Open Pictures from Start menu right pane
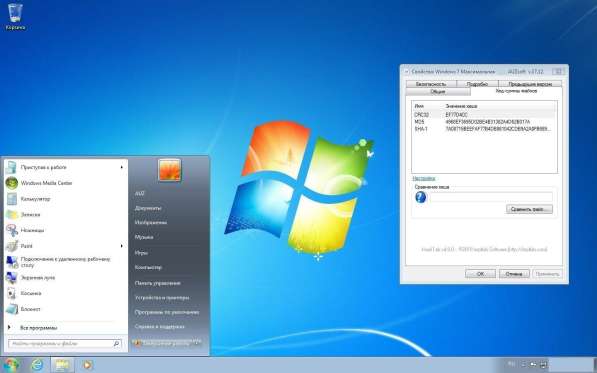Viewport: 597px width, 373px height. 151,222
